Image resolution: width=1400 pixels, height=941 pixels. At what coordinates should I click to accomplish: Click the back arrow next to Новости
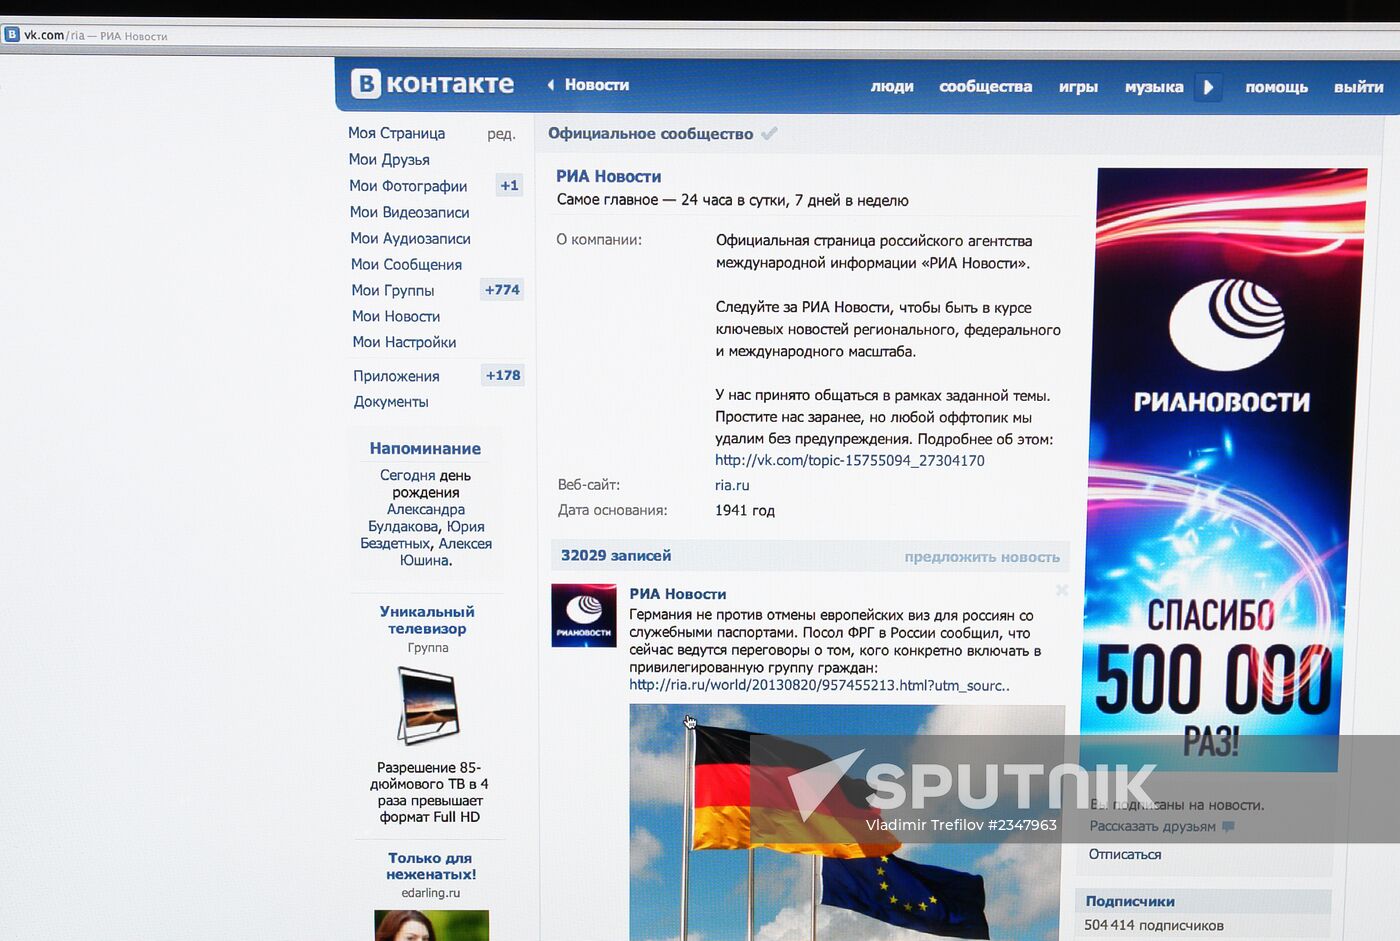pyautogui.click(x=551, y=85)
